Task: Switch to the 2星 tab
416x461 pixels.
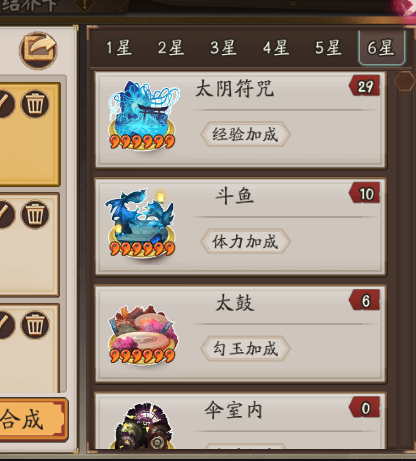Action: point(171,47)
